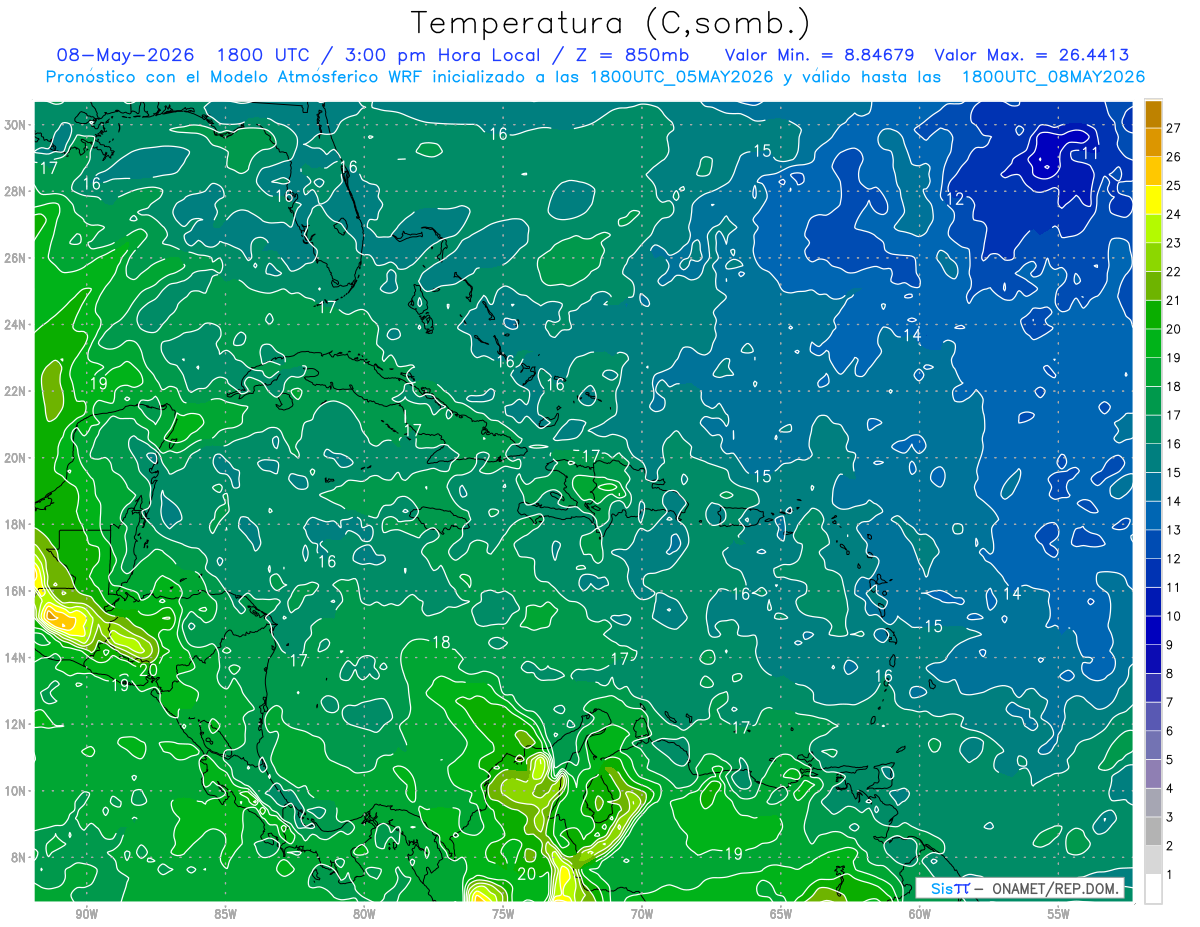
Task: Click the 30N latitude axis label
Action: [x=14, y=125]
